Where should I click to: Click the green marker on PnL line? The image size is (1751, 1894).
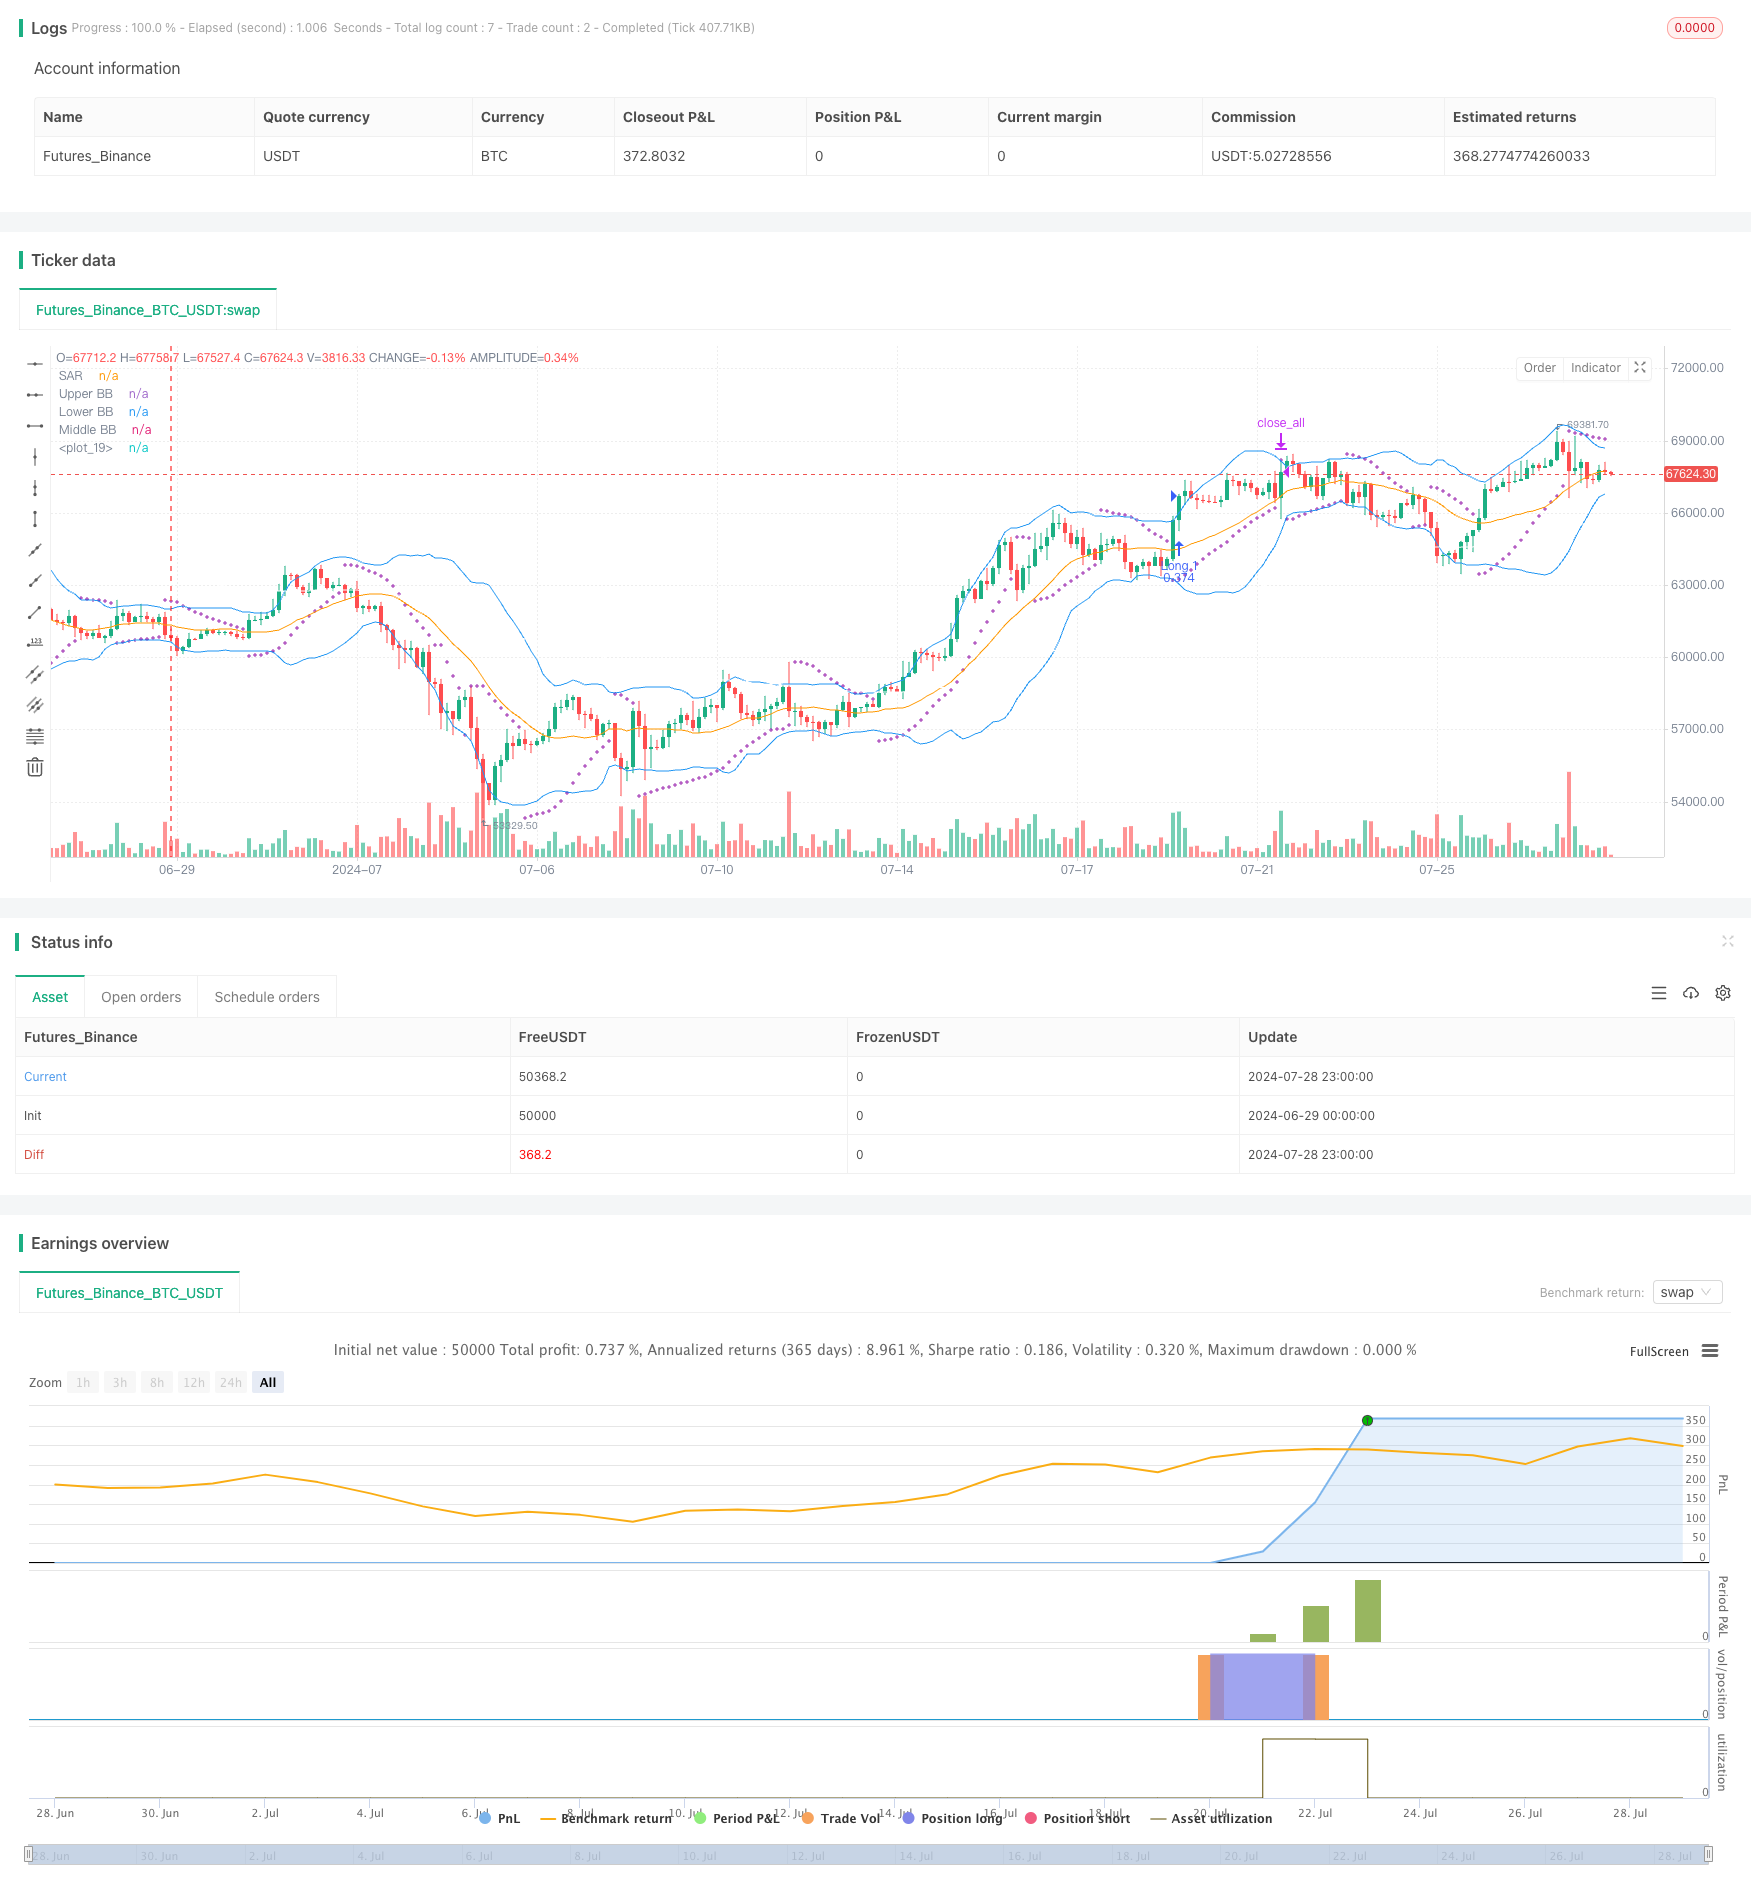[1367, 1420]
